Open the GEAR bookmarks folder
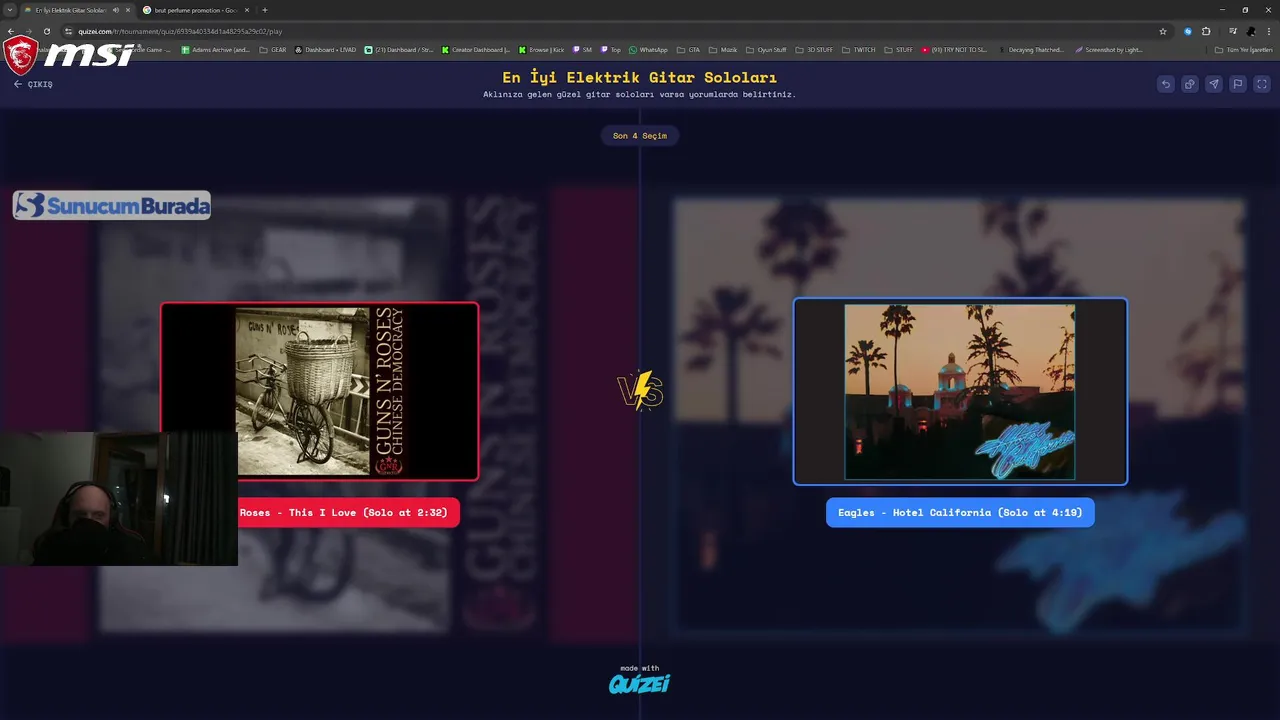This screenshot has height=720, width=1280. 272,49
